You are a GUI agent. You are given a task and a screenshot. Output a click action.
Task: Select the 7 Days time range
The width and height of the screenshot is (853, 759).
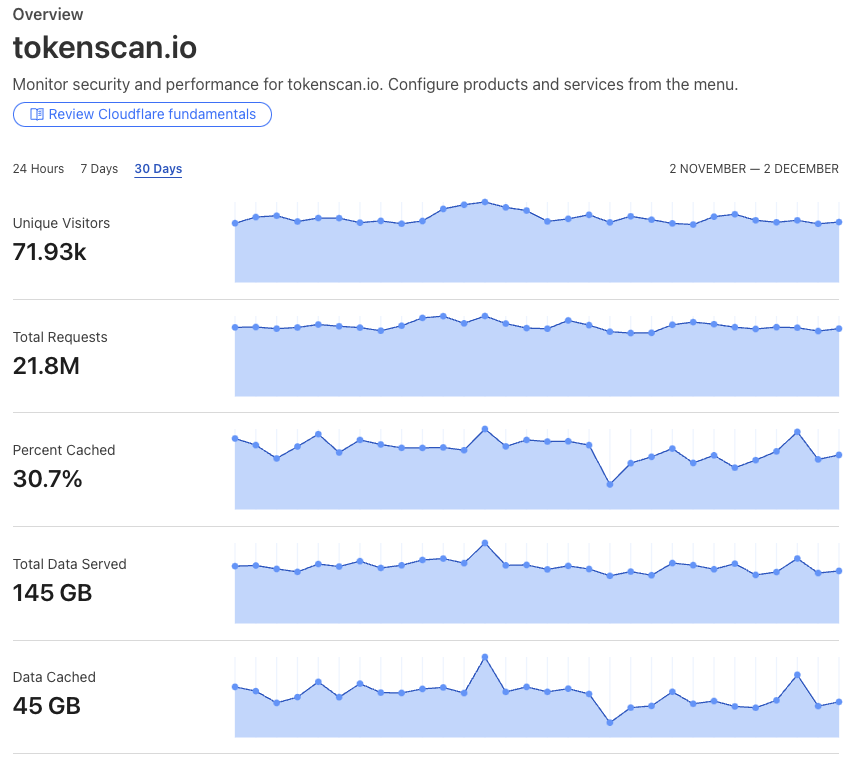pyautogui.click(x=99, y=169)
